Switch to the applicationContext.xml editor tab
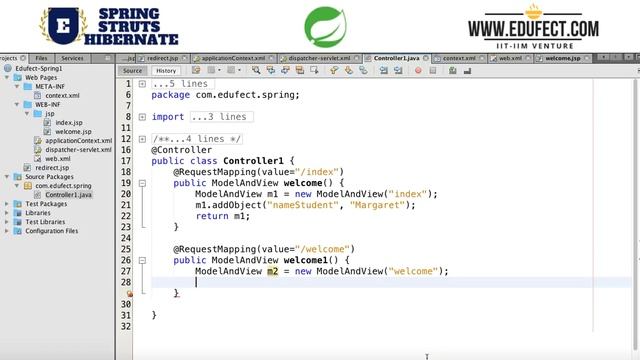 click(233, 58)
